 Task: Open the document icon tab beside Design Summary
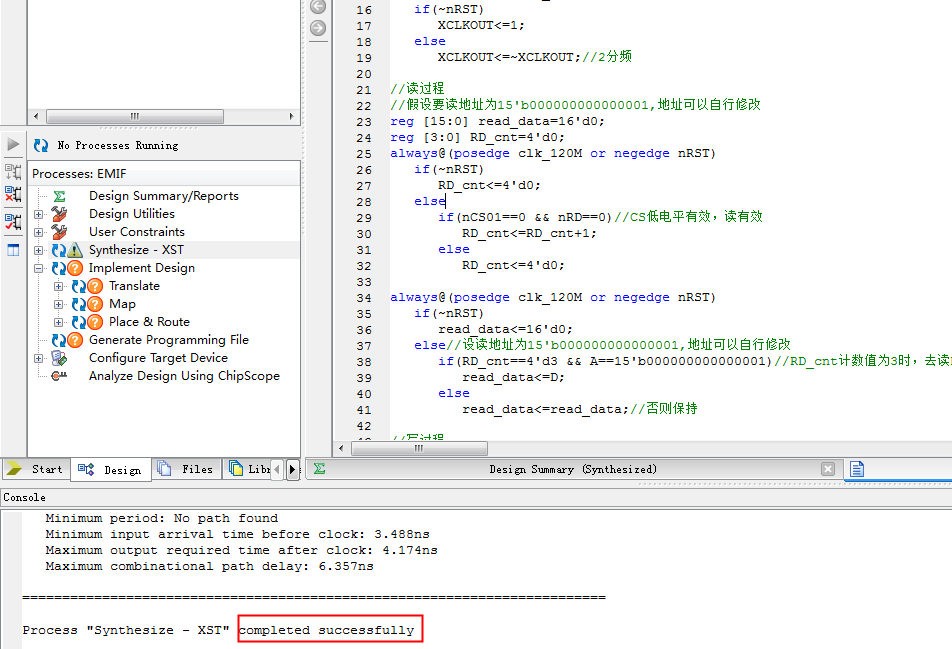tap(857, 469)
